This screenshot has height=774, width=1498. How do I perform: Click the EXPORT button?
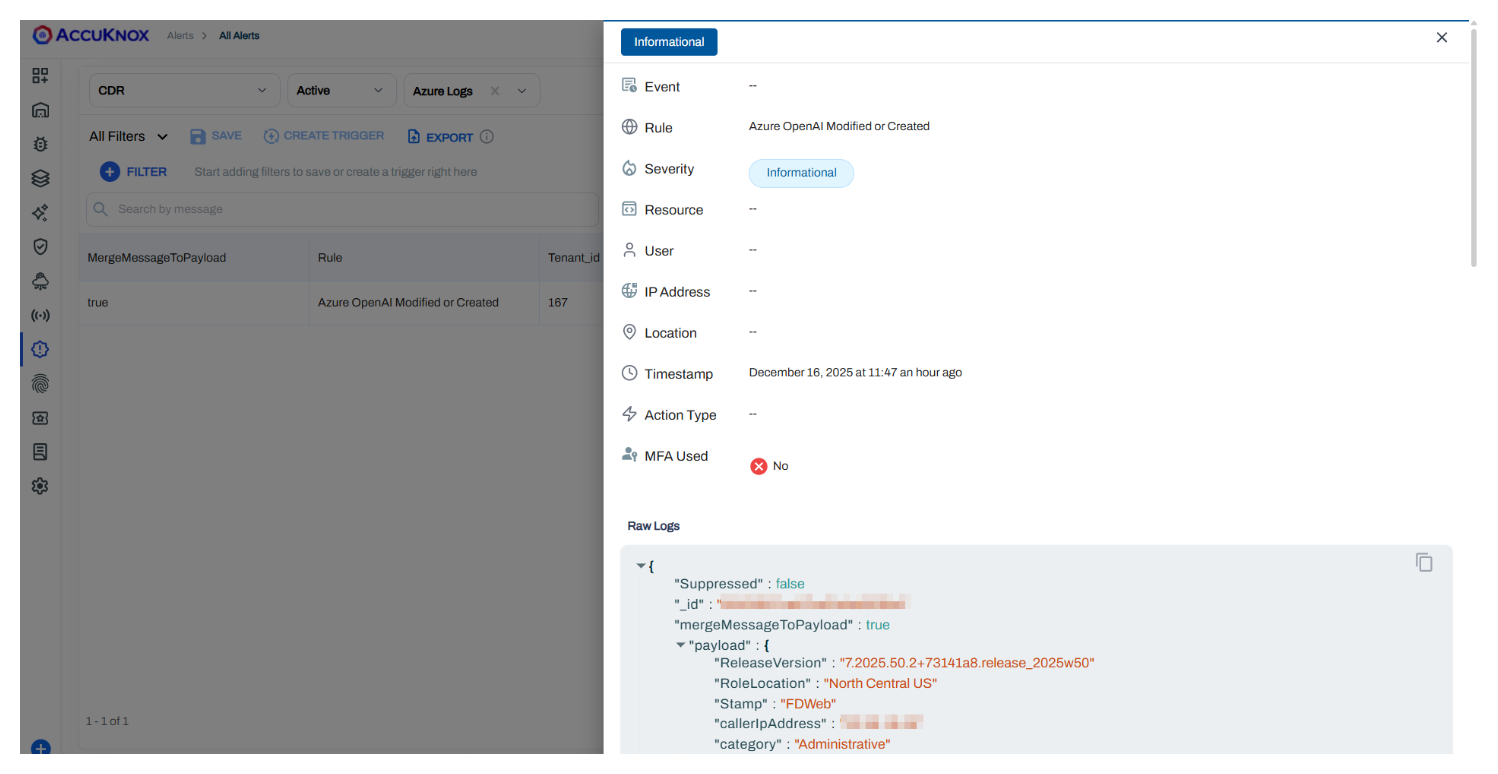click(x=440, y=137)
